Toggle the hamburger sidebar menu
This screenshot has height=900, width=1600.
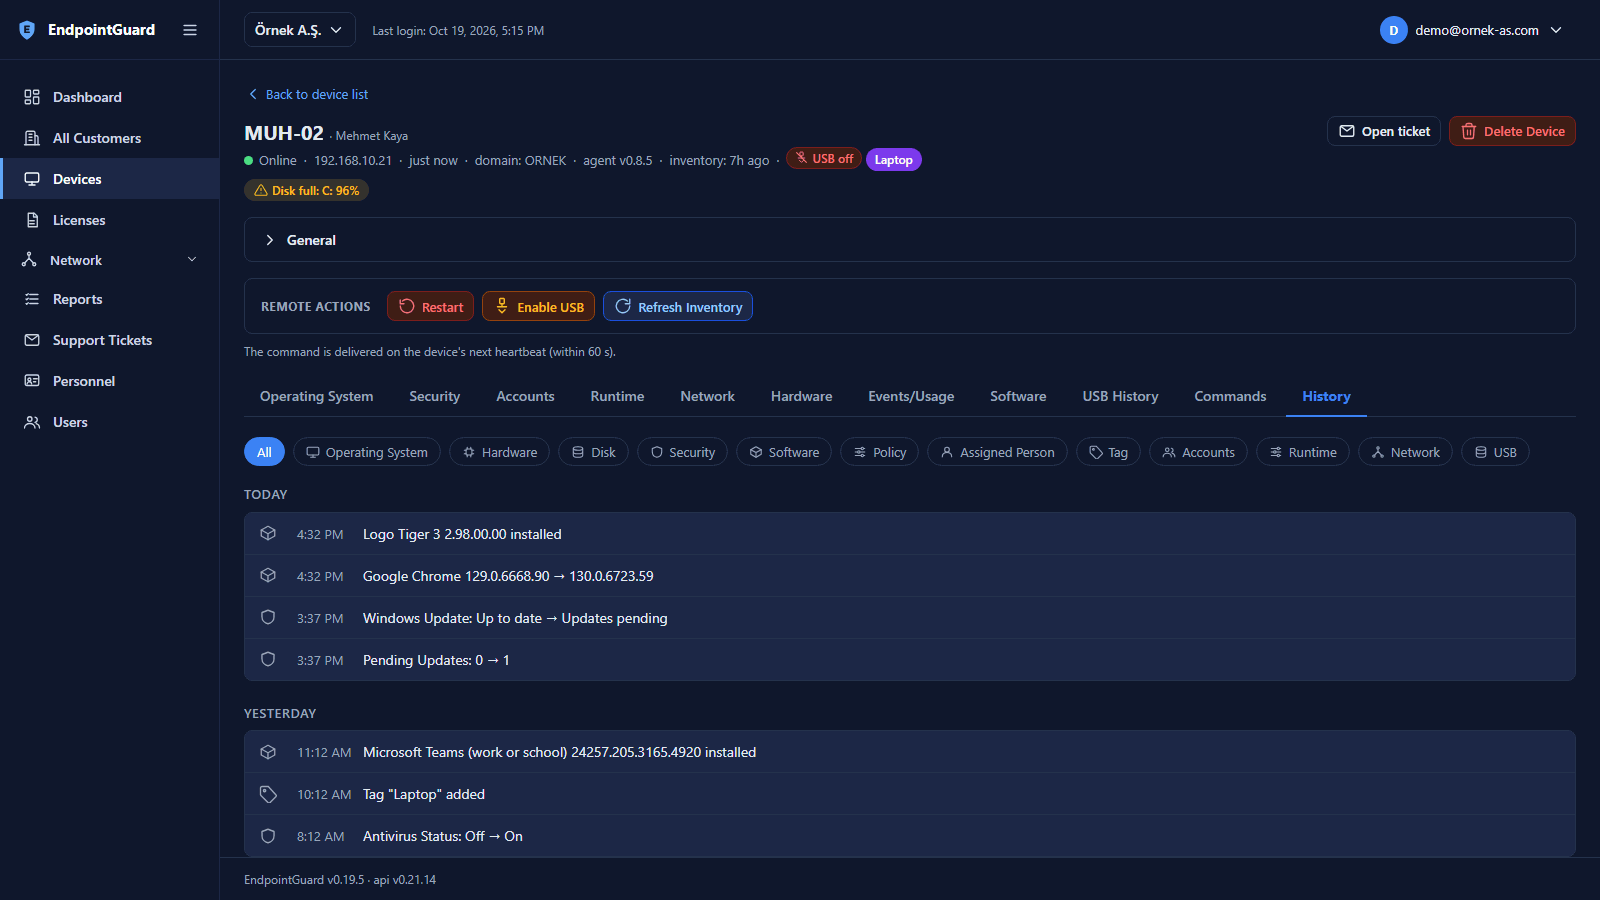(x=190, y=30)
